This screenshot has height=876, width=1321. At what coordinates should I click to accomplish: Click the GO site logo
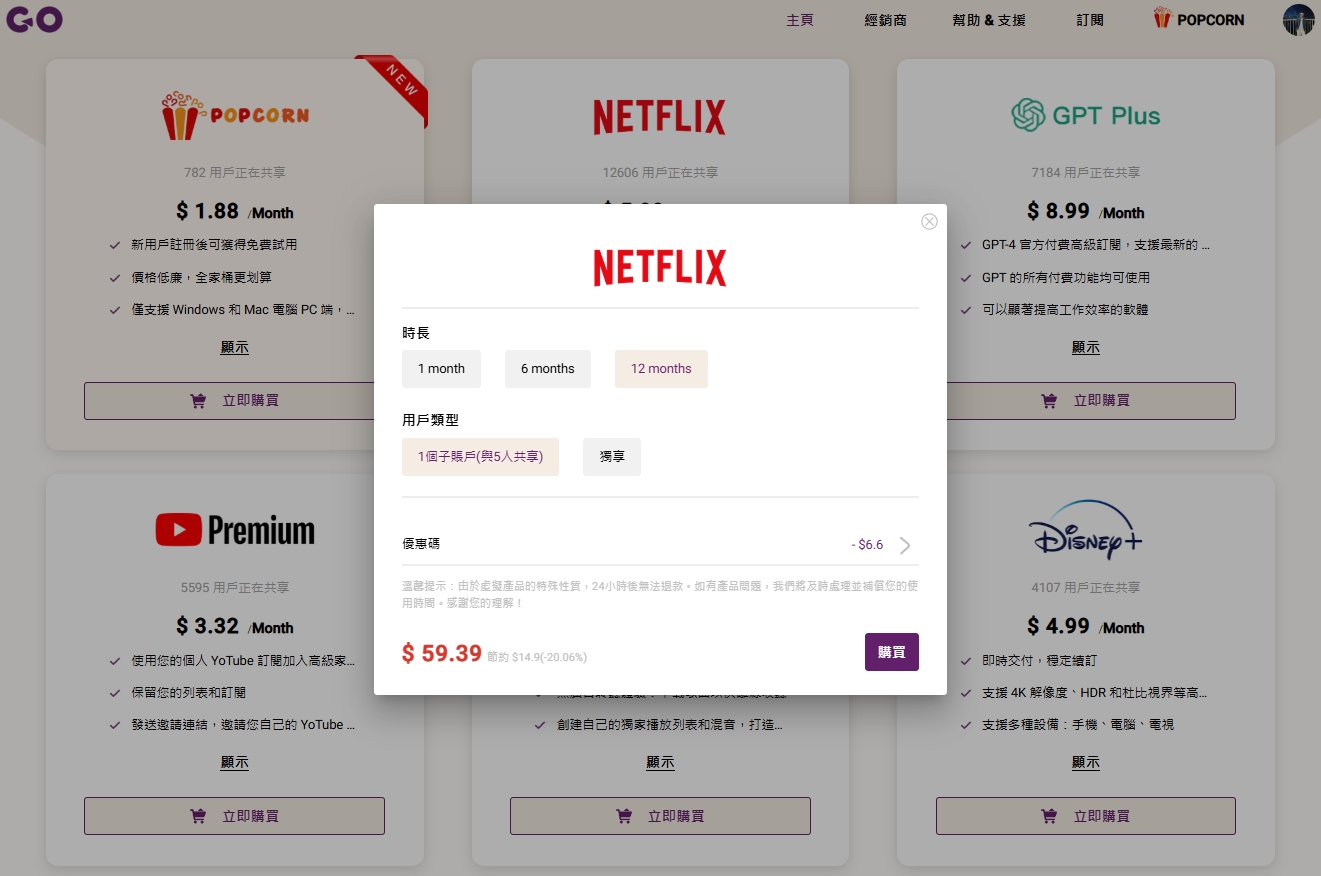click(x=34, y=19)
